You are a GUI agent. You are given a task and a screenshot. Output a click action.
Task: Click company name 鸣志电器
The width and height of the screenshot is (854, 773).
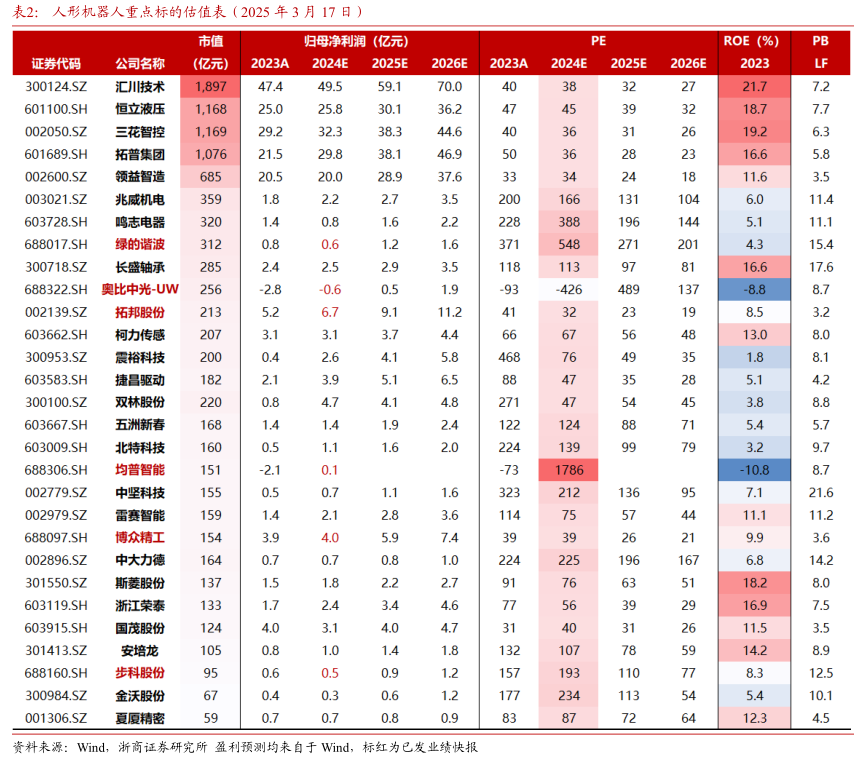[x=140, y=222]
